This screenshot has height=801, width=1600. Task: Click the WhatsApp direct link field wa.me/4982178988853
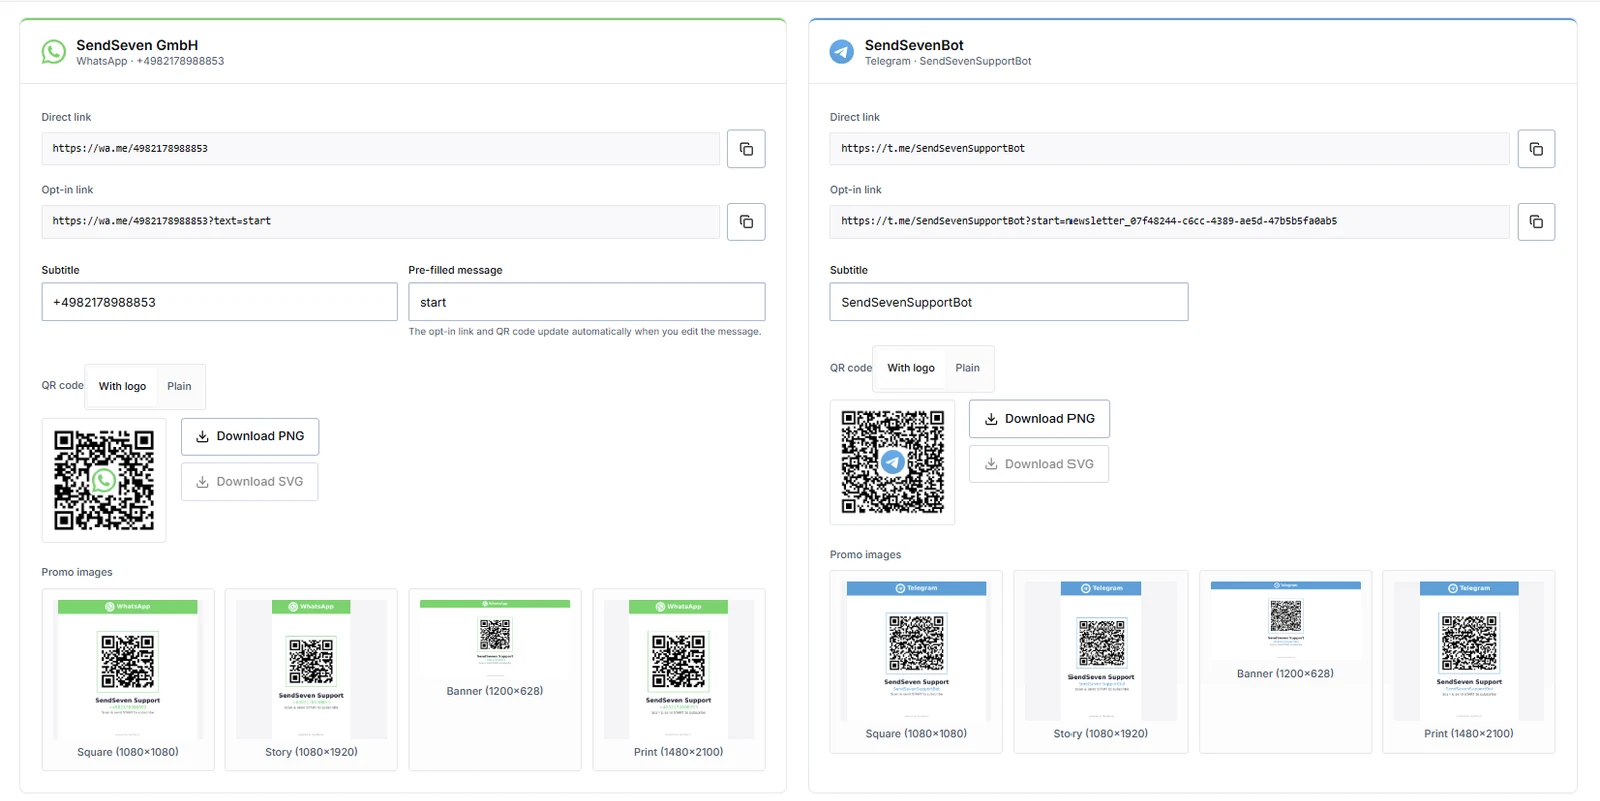pyautogui.click(x=380, y=149)
